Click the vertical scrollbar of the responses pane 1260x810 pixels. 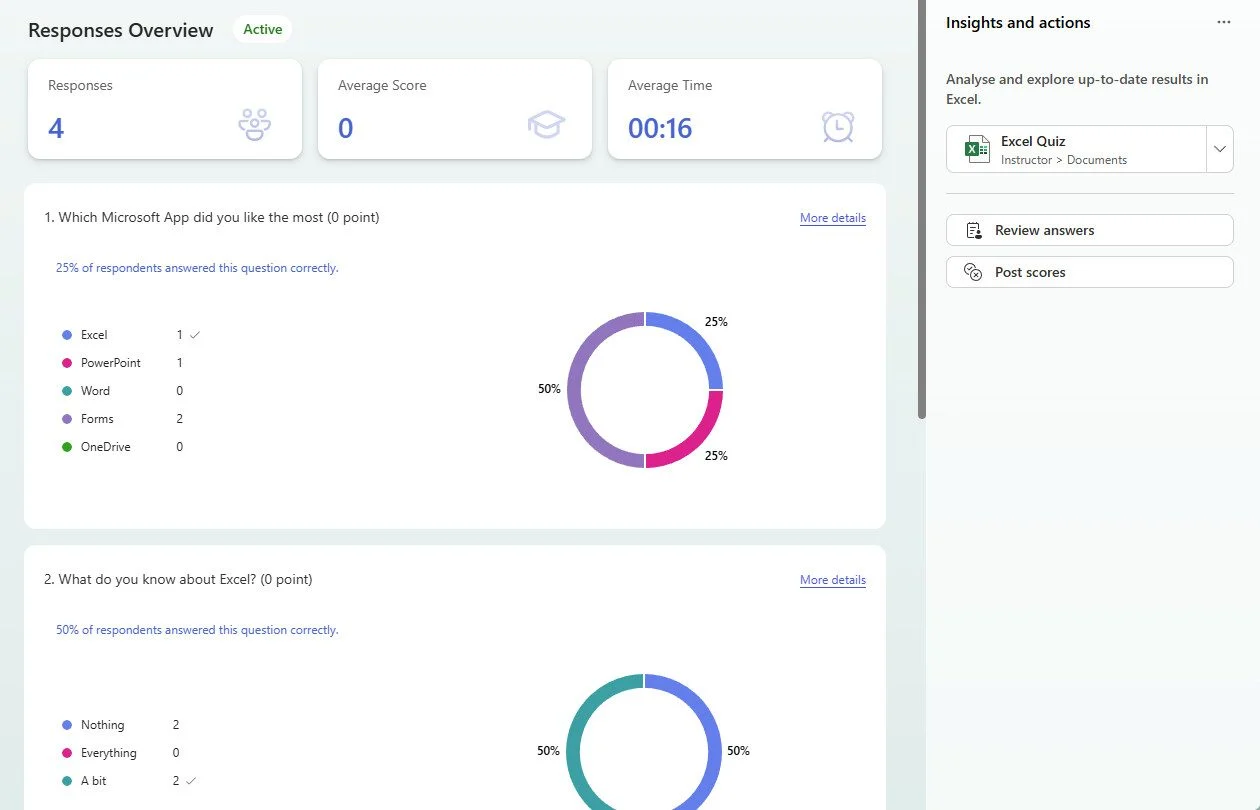pyautogui.click(x=922, y=210)
